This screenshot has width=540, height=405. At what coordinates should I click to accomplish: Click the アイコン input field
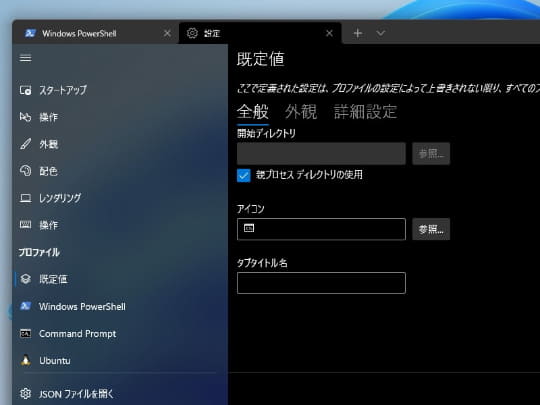321,229
